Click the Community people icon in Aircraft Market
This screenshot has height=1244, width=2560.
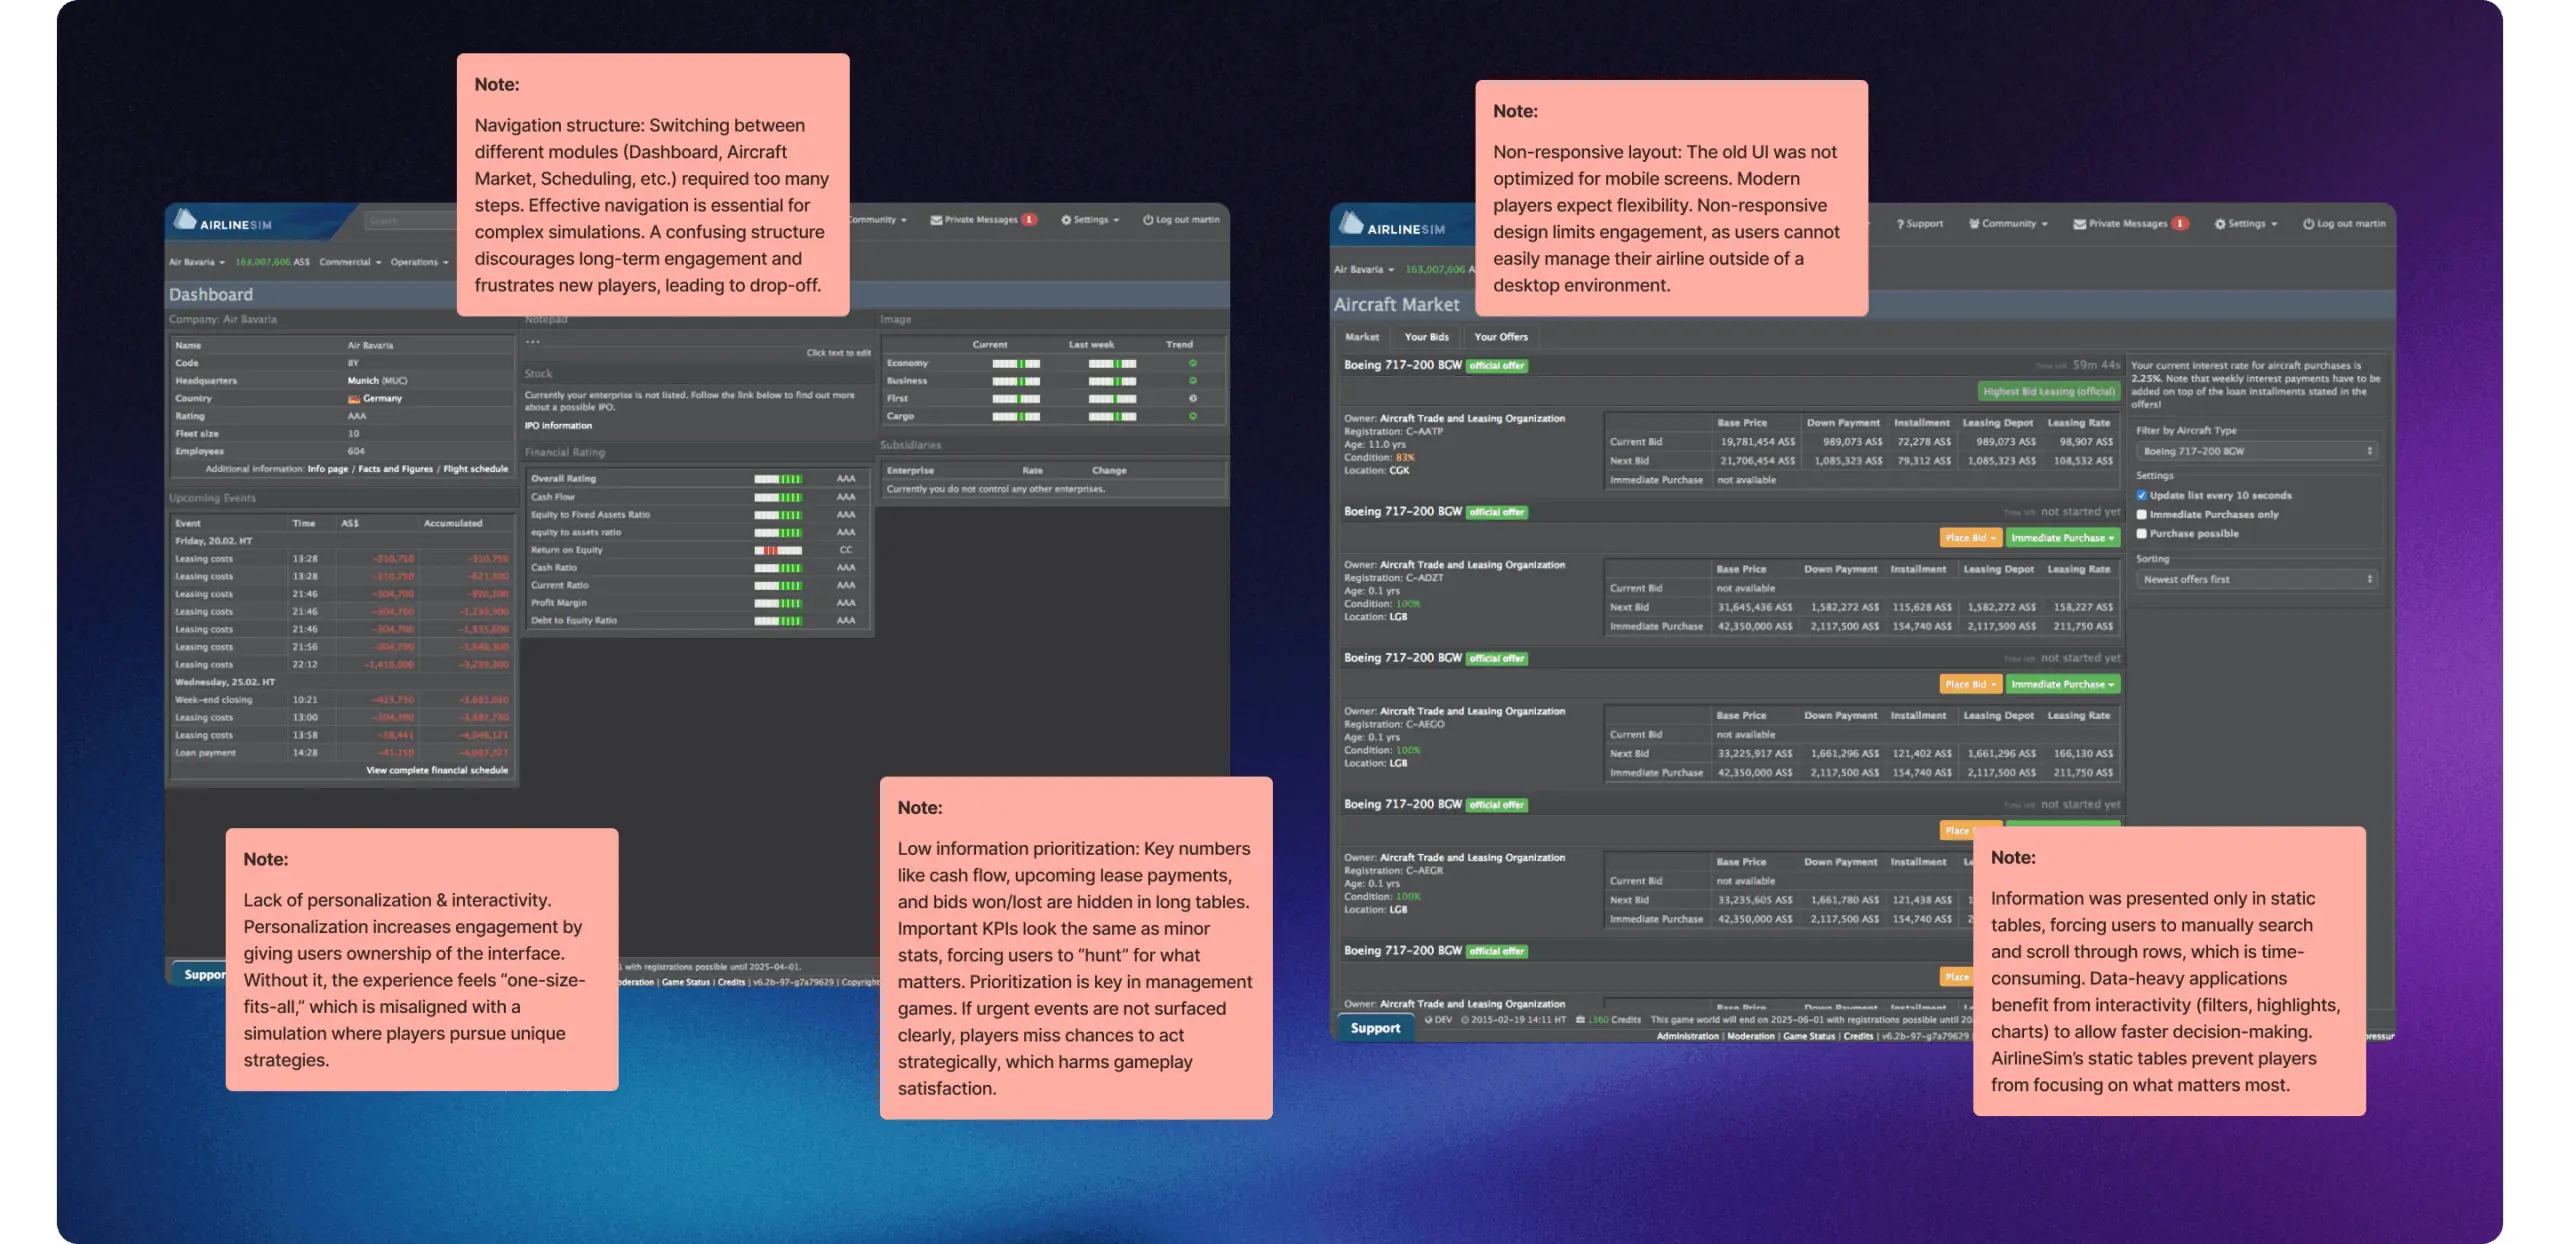click(x=1974, y=224)
